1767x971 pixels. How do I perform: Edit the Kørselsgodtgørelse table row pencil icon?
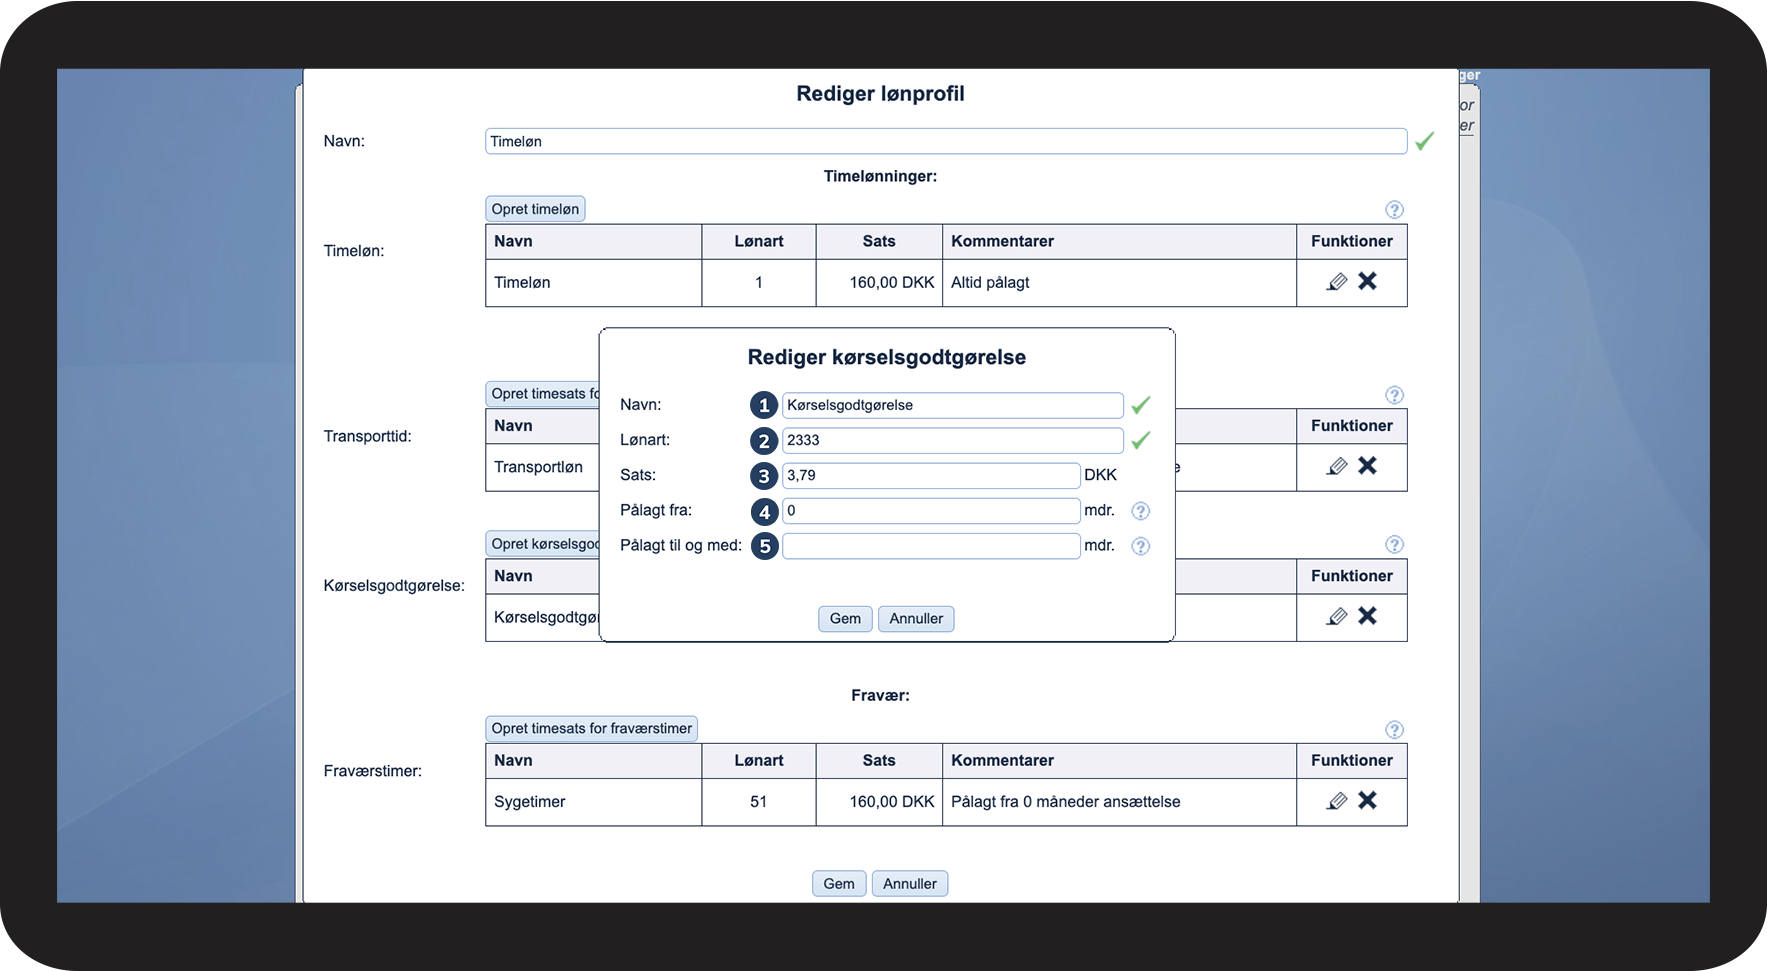[x=1337, y=617]
